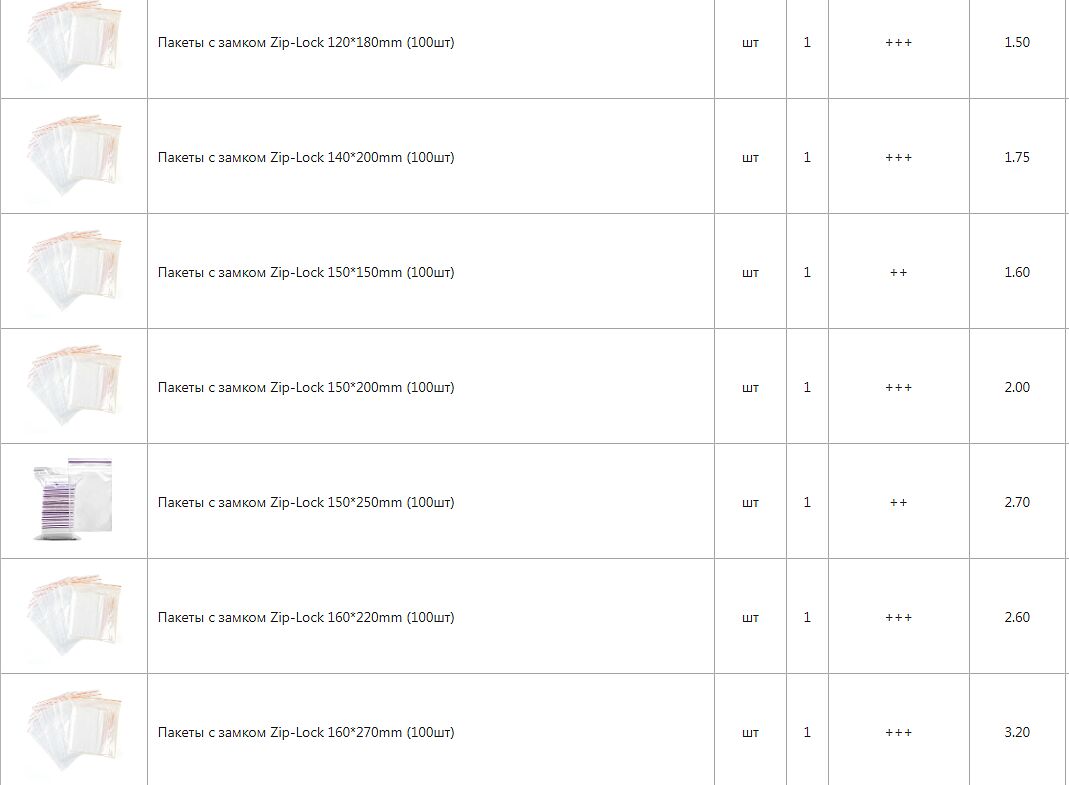Open product name Zip-Lock 160*270mm (100шт)
Image resolution: width=1069 pixels, height=785 pixels.
(x=306, y=733)
